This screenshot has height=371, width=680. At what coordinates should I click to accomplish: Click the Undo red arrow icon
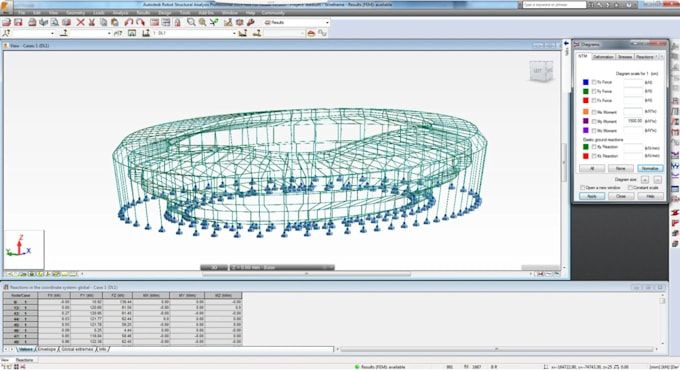(x=129, y=22)
